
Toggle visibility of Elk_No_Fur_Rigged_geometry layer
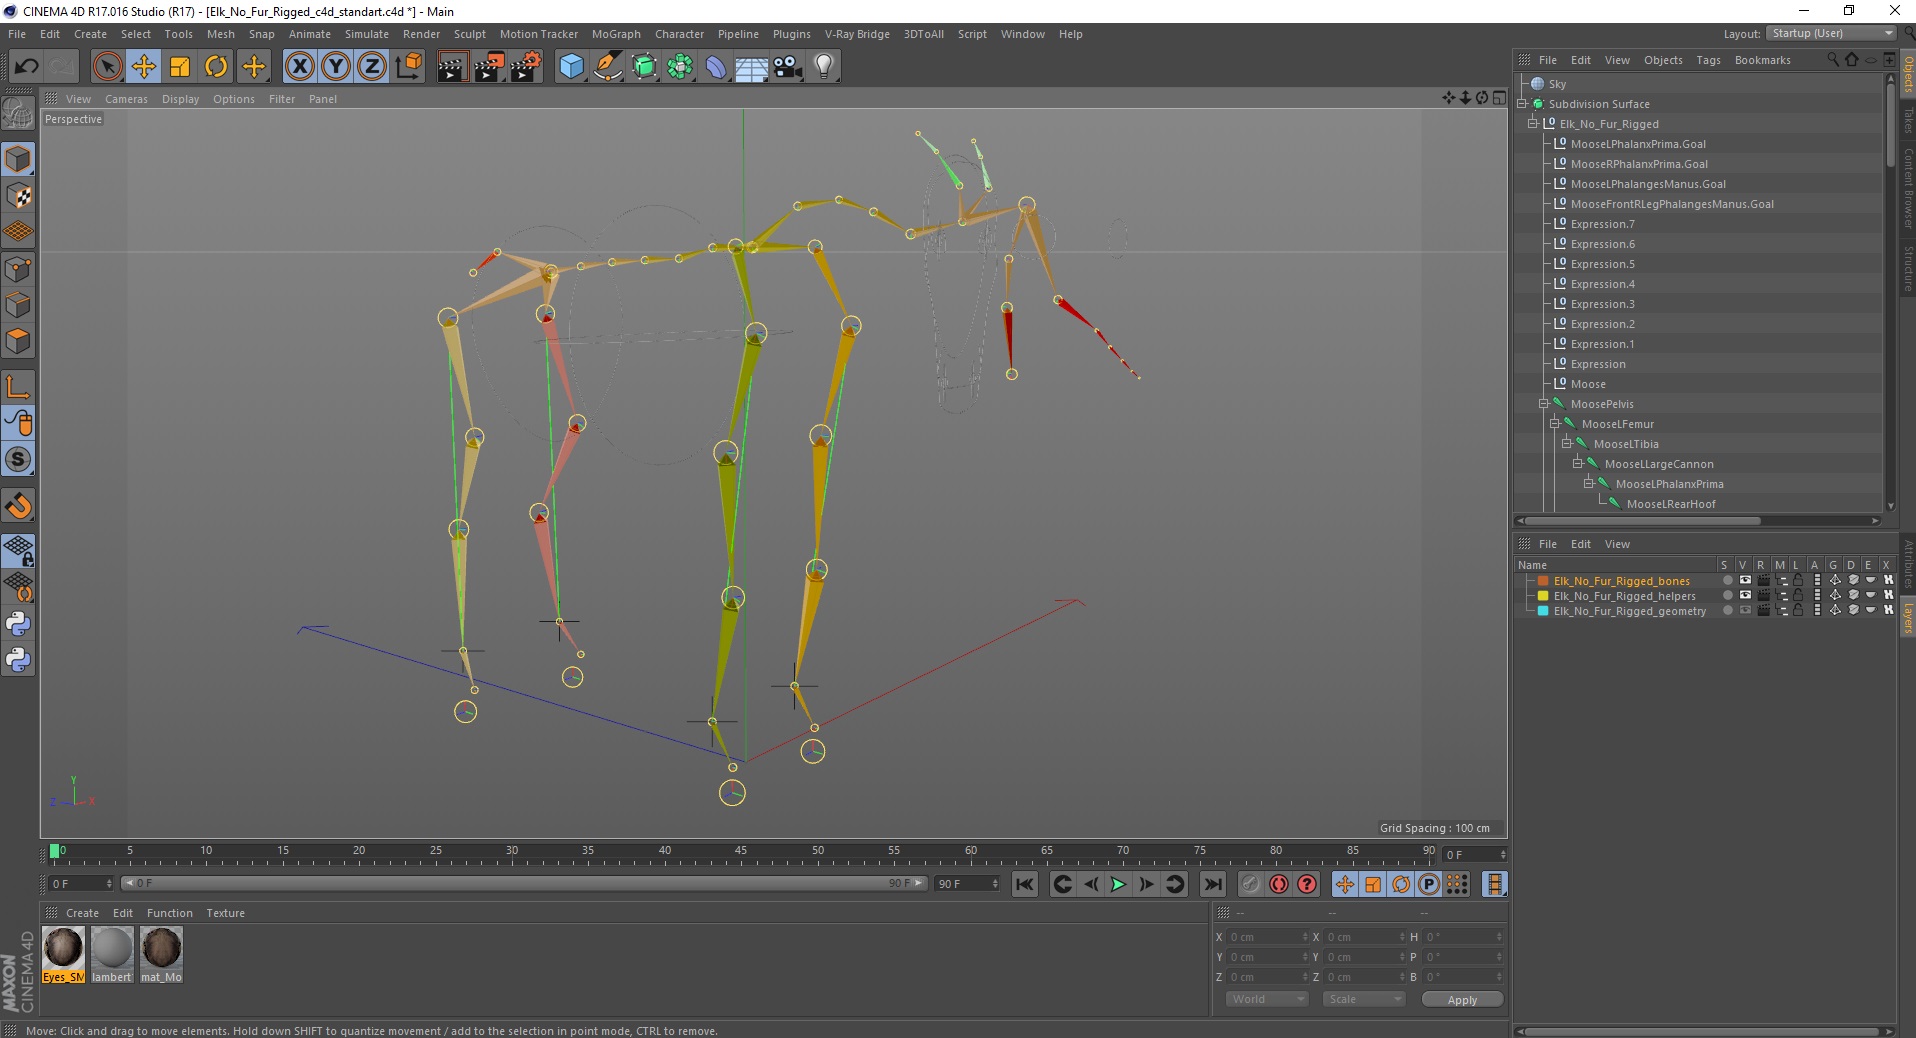point(1745,610)
